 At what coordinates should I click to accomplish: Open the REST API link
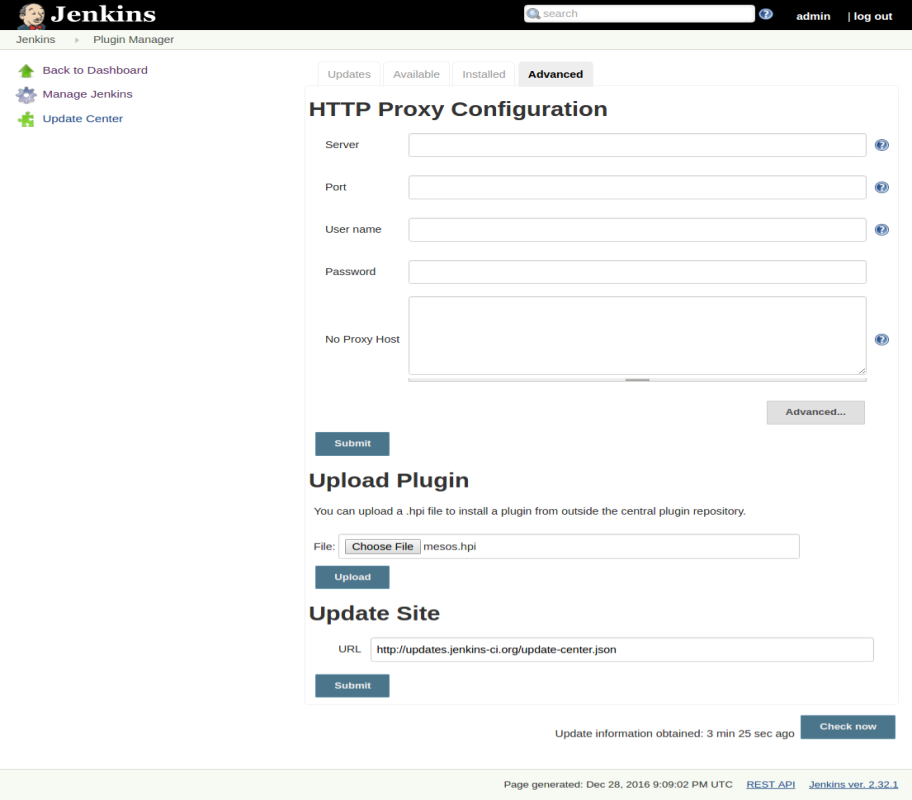(x=771, y=785)
